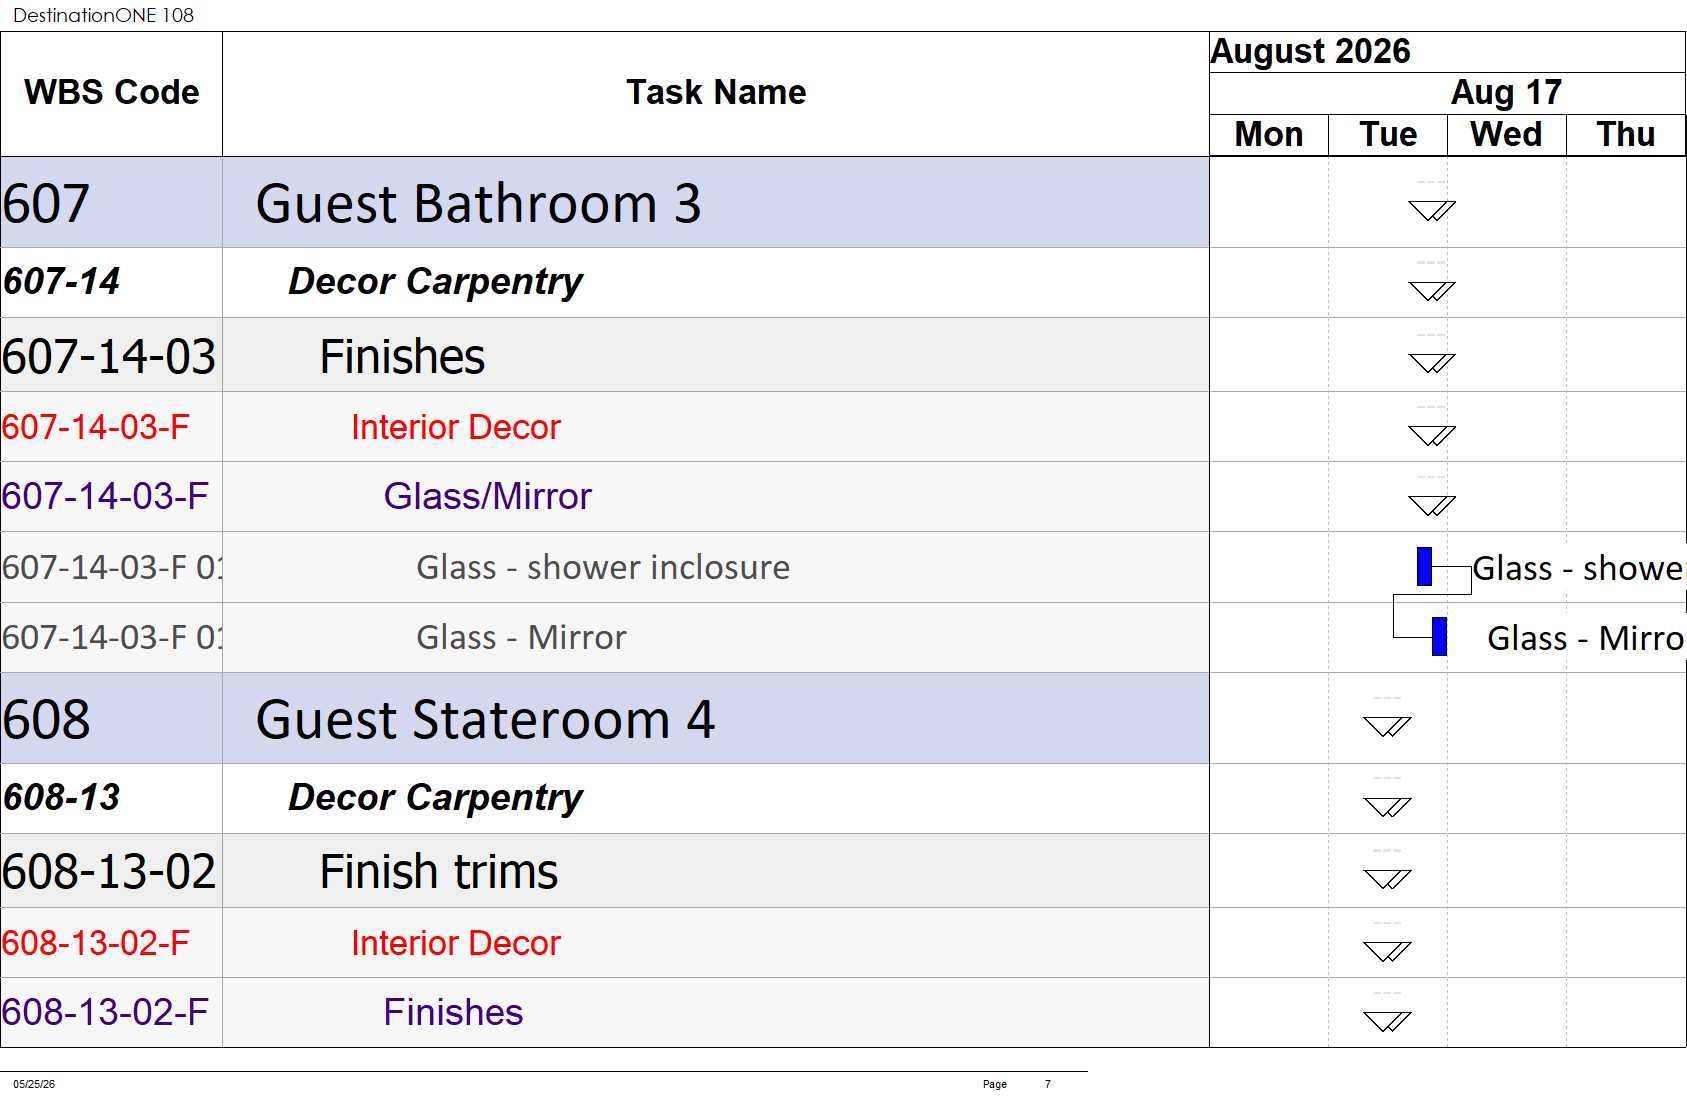This screenshot has width=1687, height=1097.
Task: Click the WBS Code column header
Action: [x=111, y=93]
